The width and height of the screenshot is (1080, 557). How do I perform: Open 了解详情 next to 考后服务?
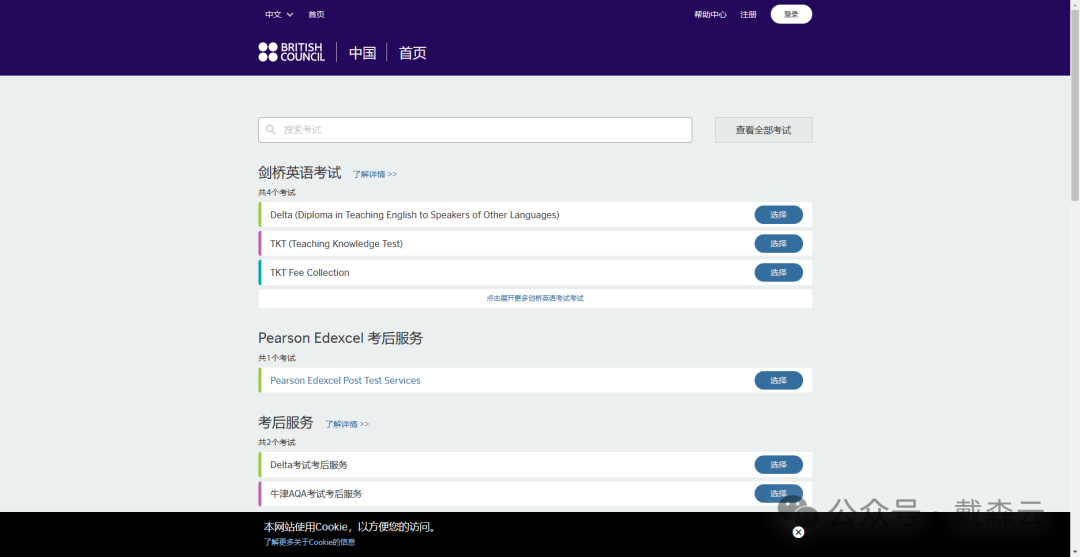tap(347, 424)
